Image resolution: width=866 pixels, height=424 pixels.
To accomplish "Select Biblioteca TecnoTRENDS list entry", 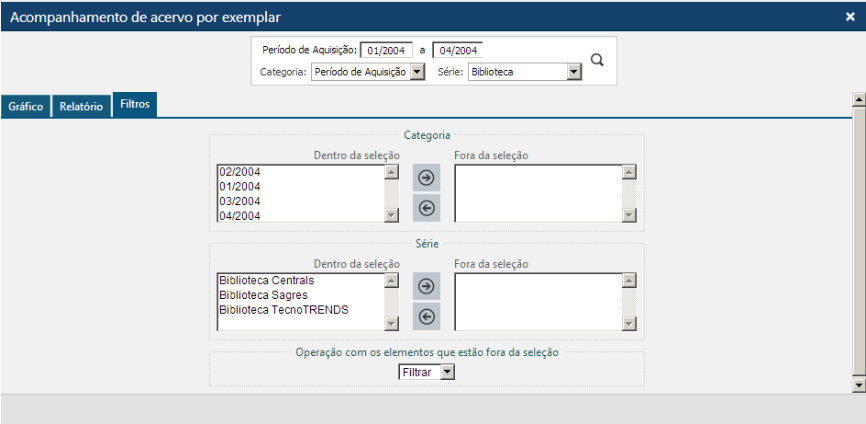I will 283,310.
